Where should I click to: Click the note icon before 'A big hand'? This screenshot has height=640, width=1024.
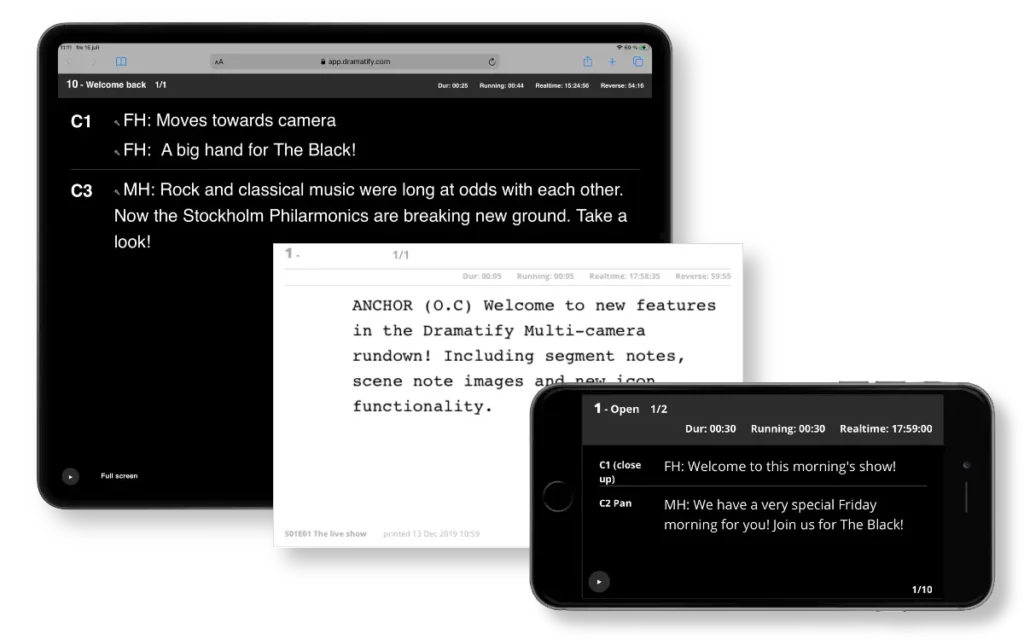pos(117,152)
